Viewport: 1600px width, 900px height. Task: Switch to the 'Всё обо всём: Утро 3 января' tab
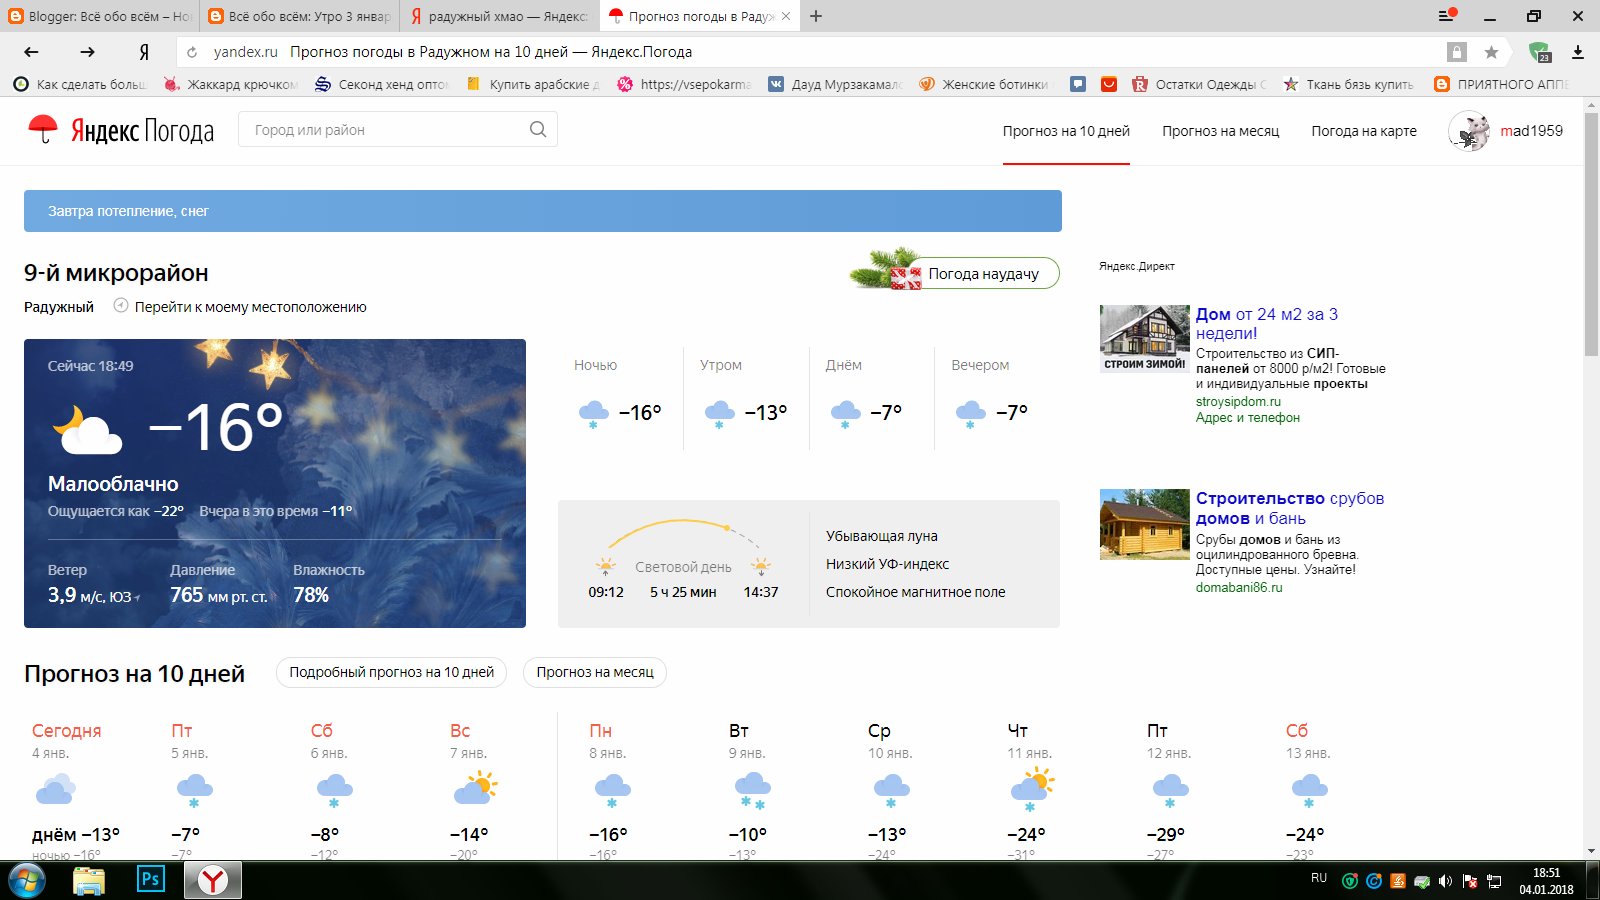[x=300, y=16]
